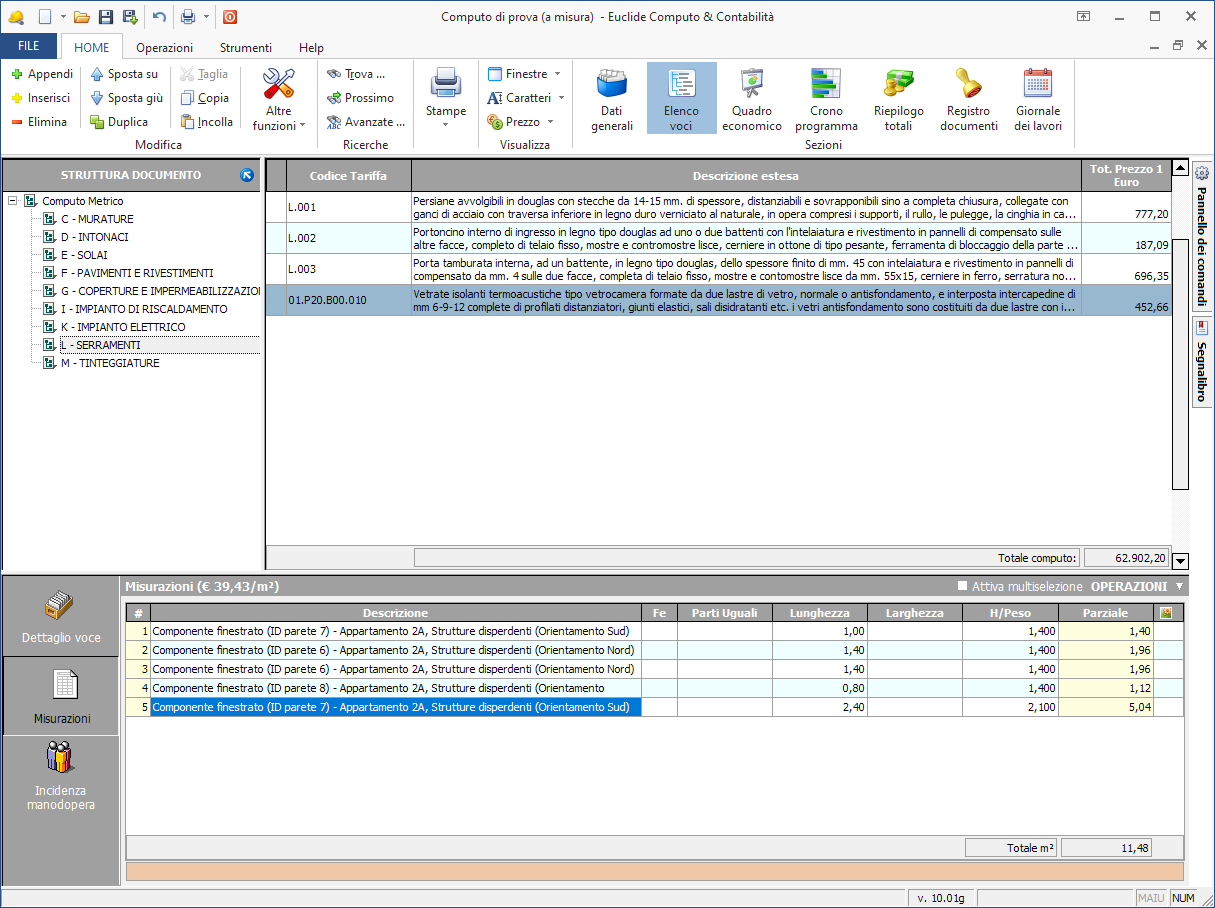Enable the Attiva multiselezione checkbox

(963, 587)
